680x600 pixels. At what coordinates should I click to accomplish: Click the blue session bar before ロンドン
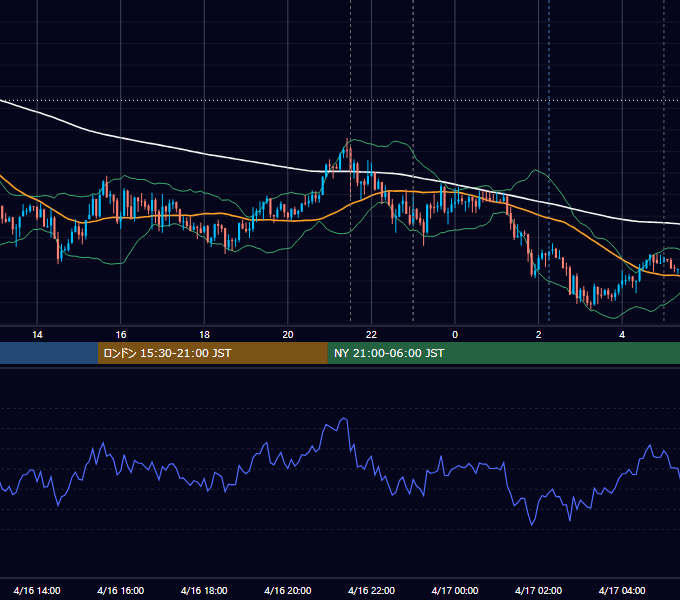[49, 353]
